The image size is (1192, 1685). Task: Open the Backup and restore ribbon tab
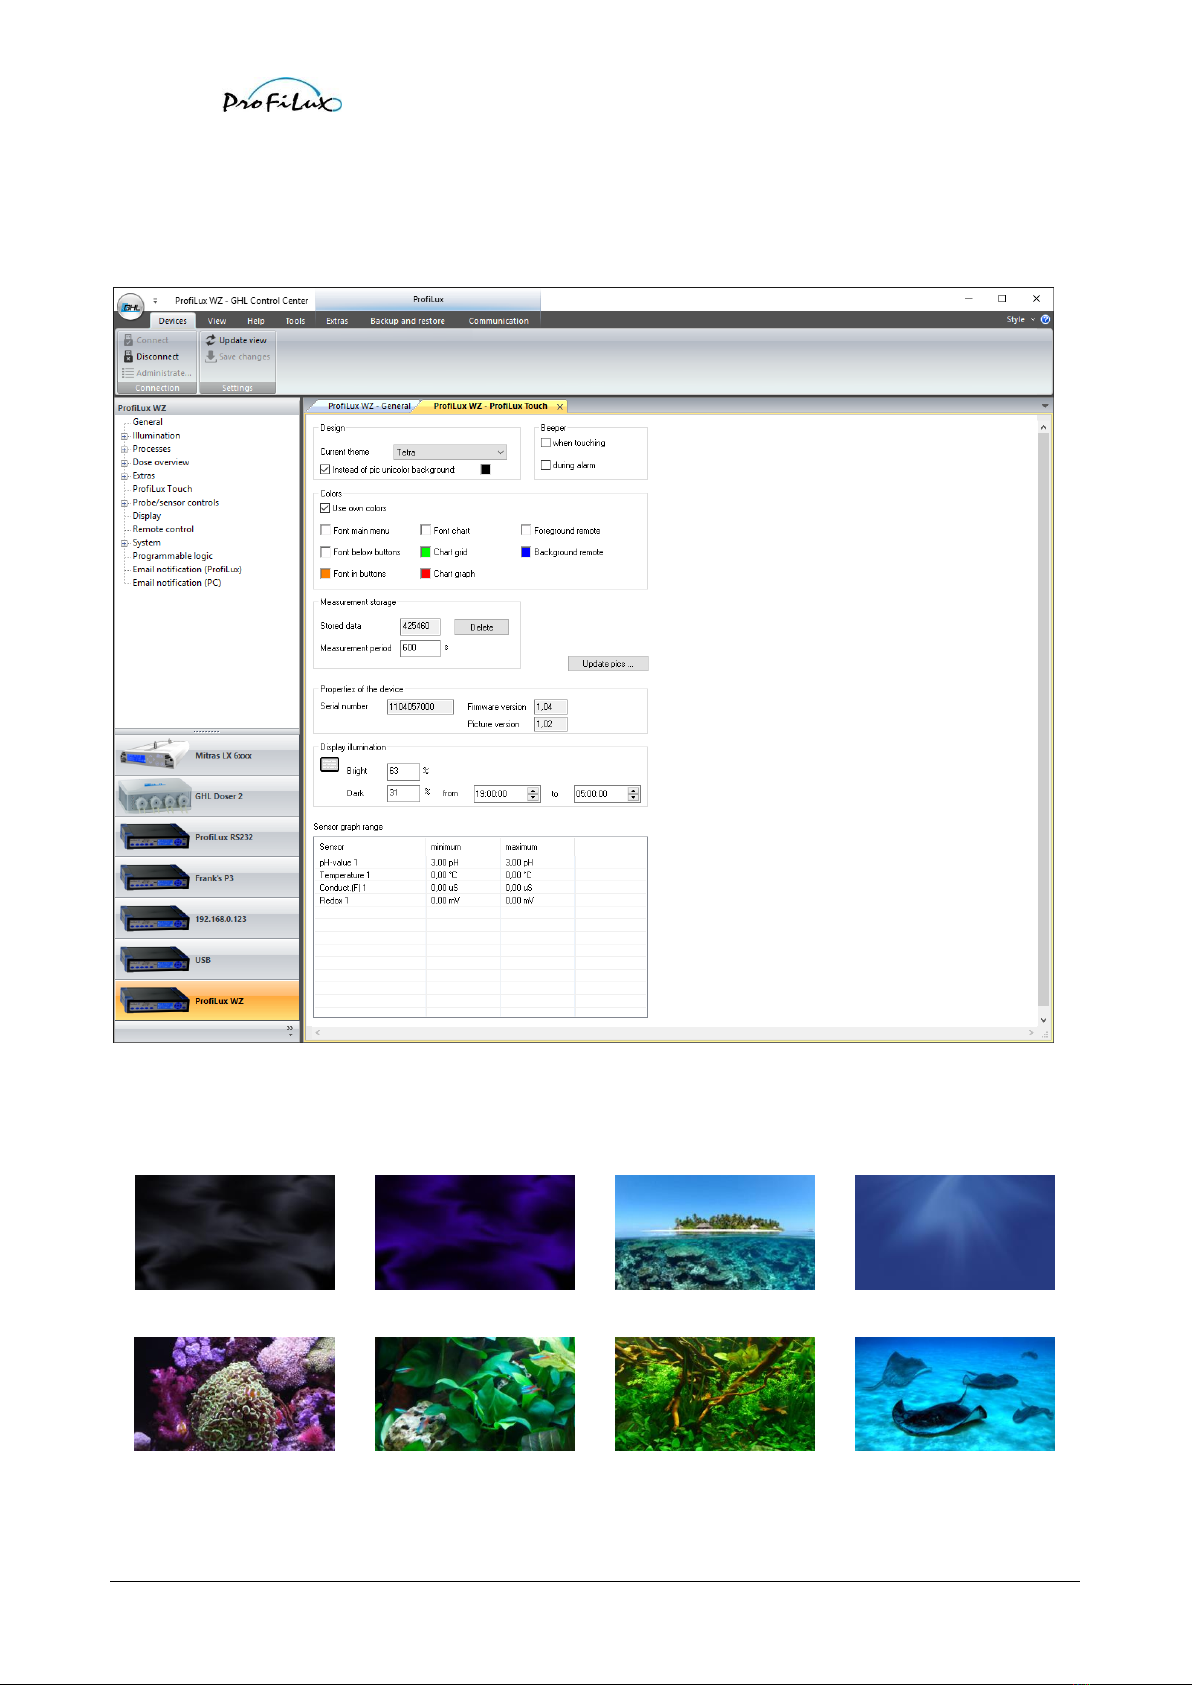(x=407, y=321)
